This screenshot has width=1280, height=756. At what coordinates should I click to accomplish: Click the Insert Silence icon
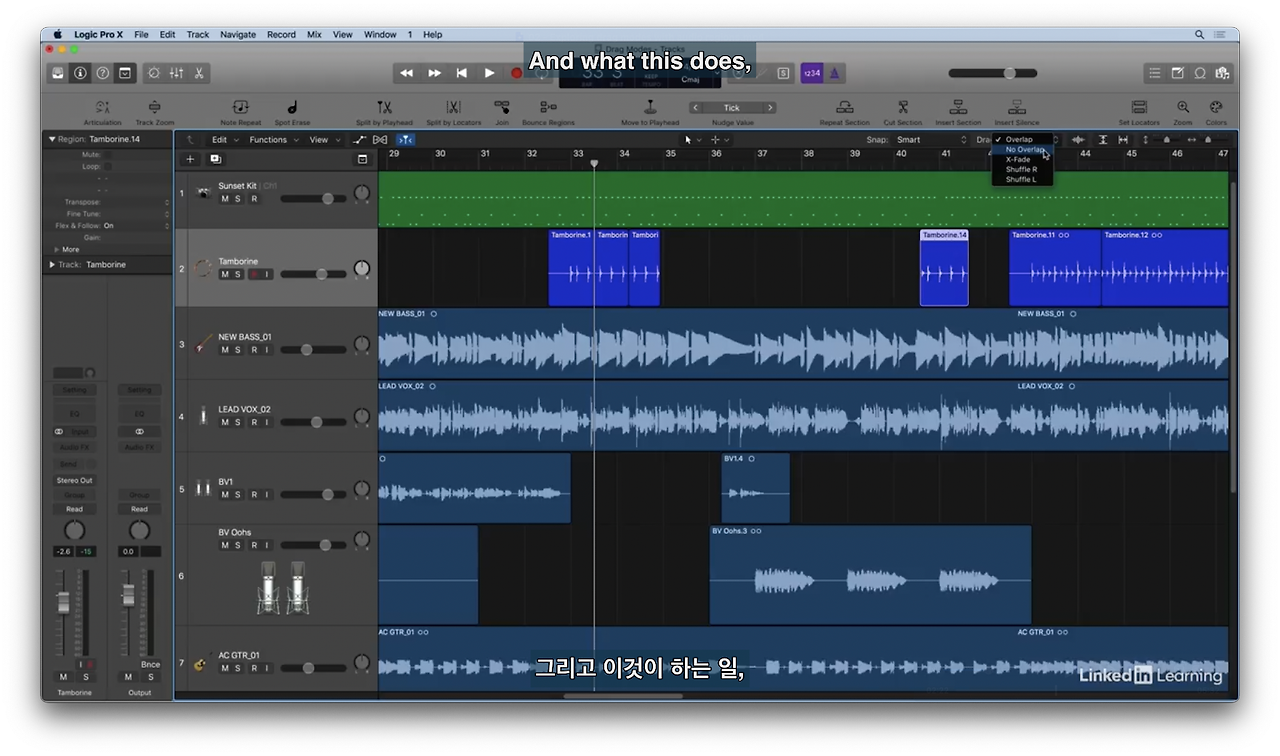coord(1017,107)
